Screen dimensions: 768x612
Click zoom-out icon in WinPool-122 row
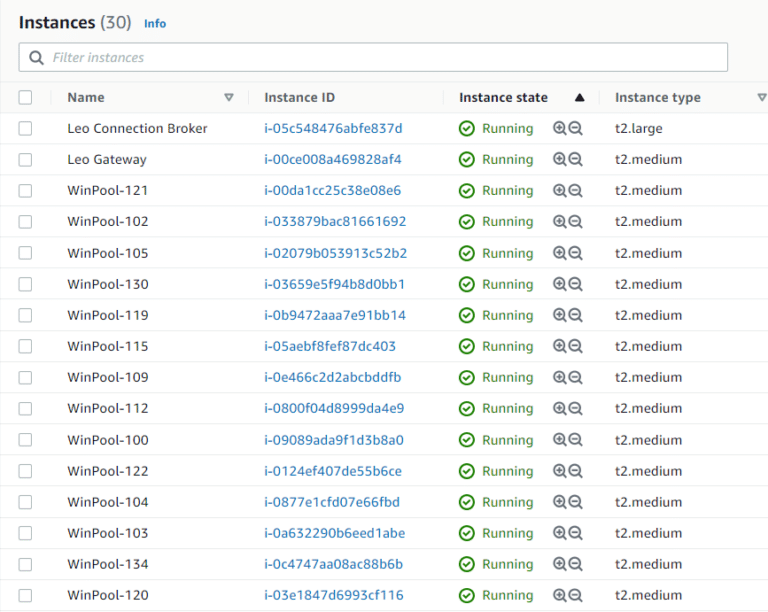[576, 471]
